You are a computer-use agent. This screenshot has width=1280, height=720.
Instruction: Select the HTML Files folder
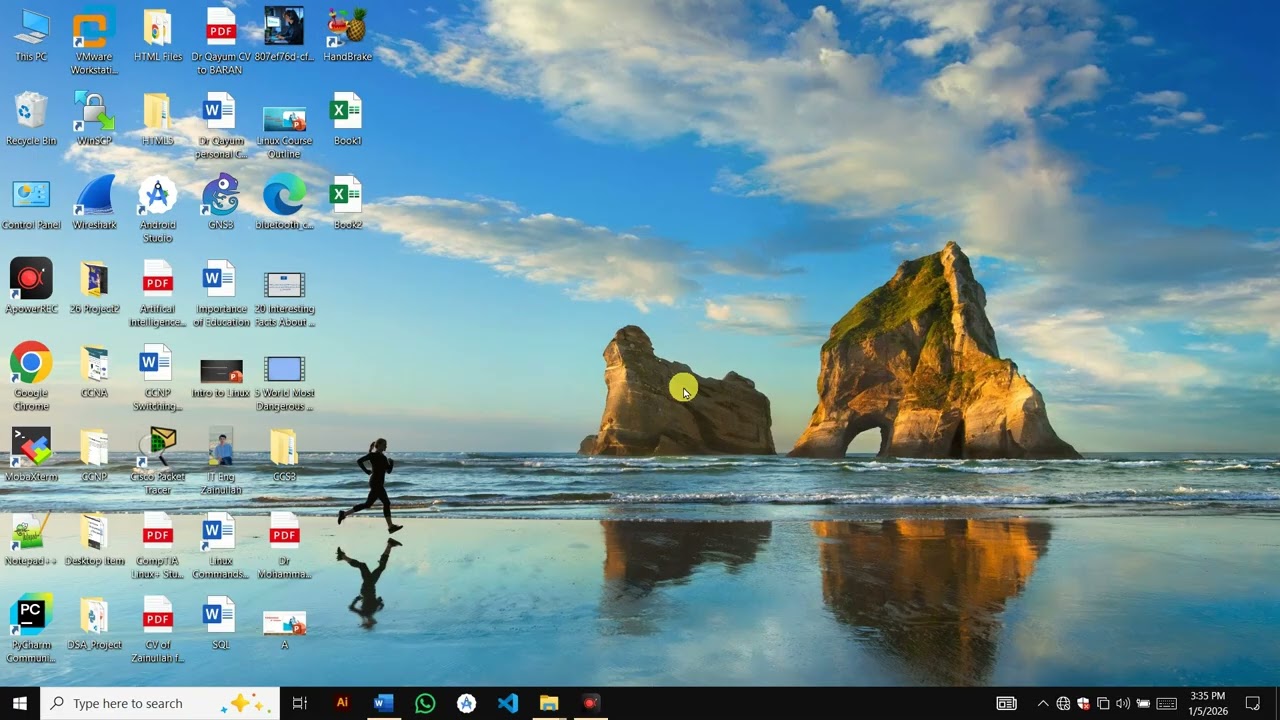[x=158, y=35]
